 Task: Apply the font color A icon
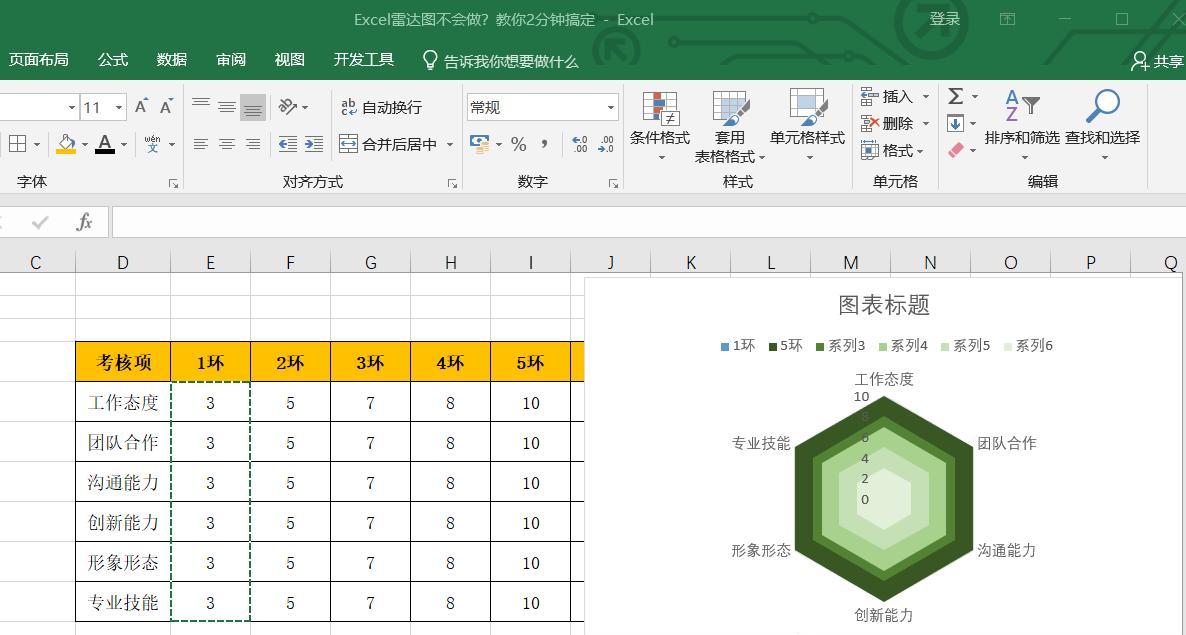point(105,144)
